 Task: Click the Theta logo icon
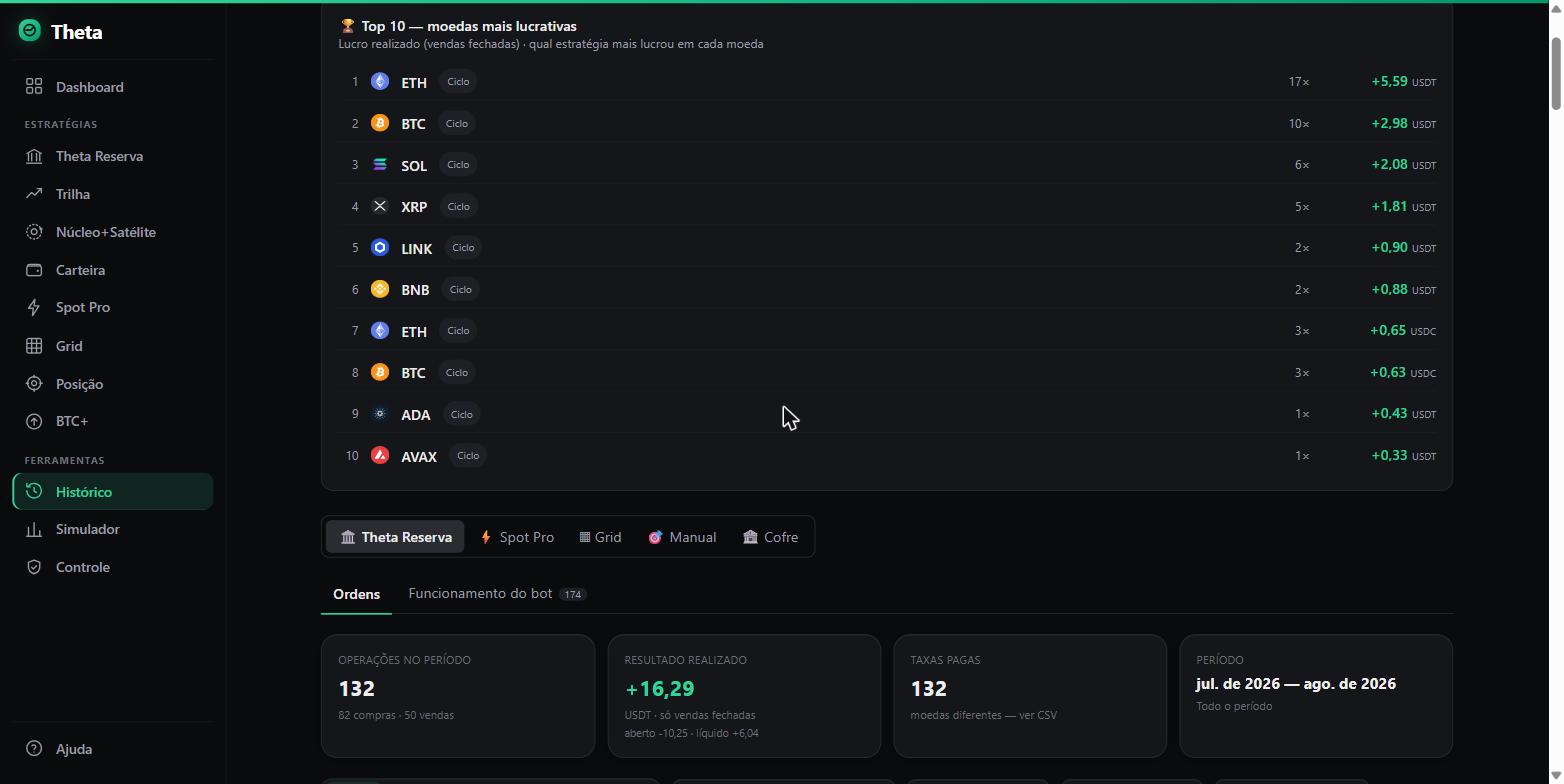pos(30,31)
